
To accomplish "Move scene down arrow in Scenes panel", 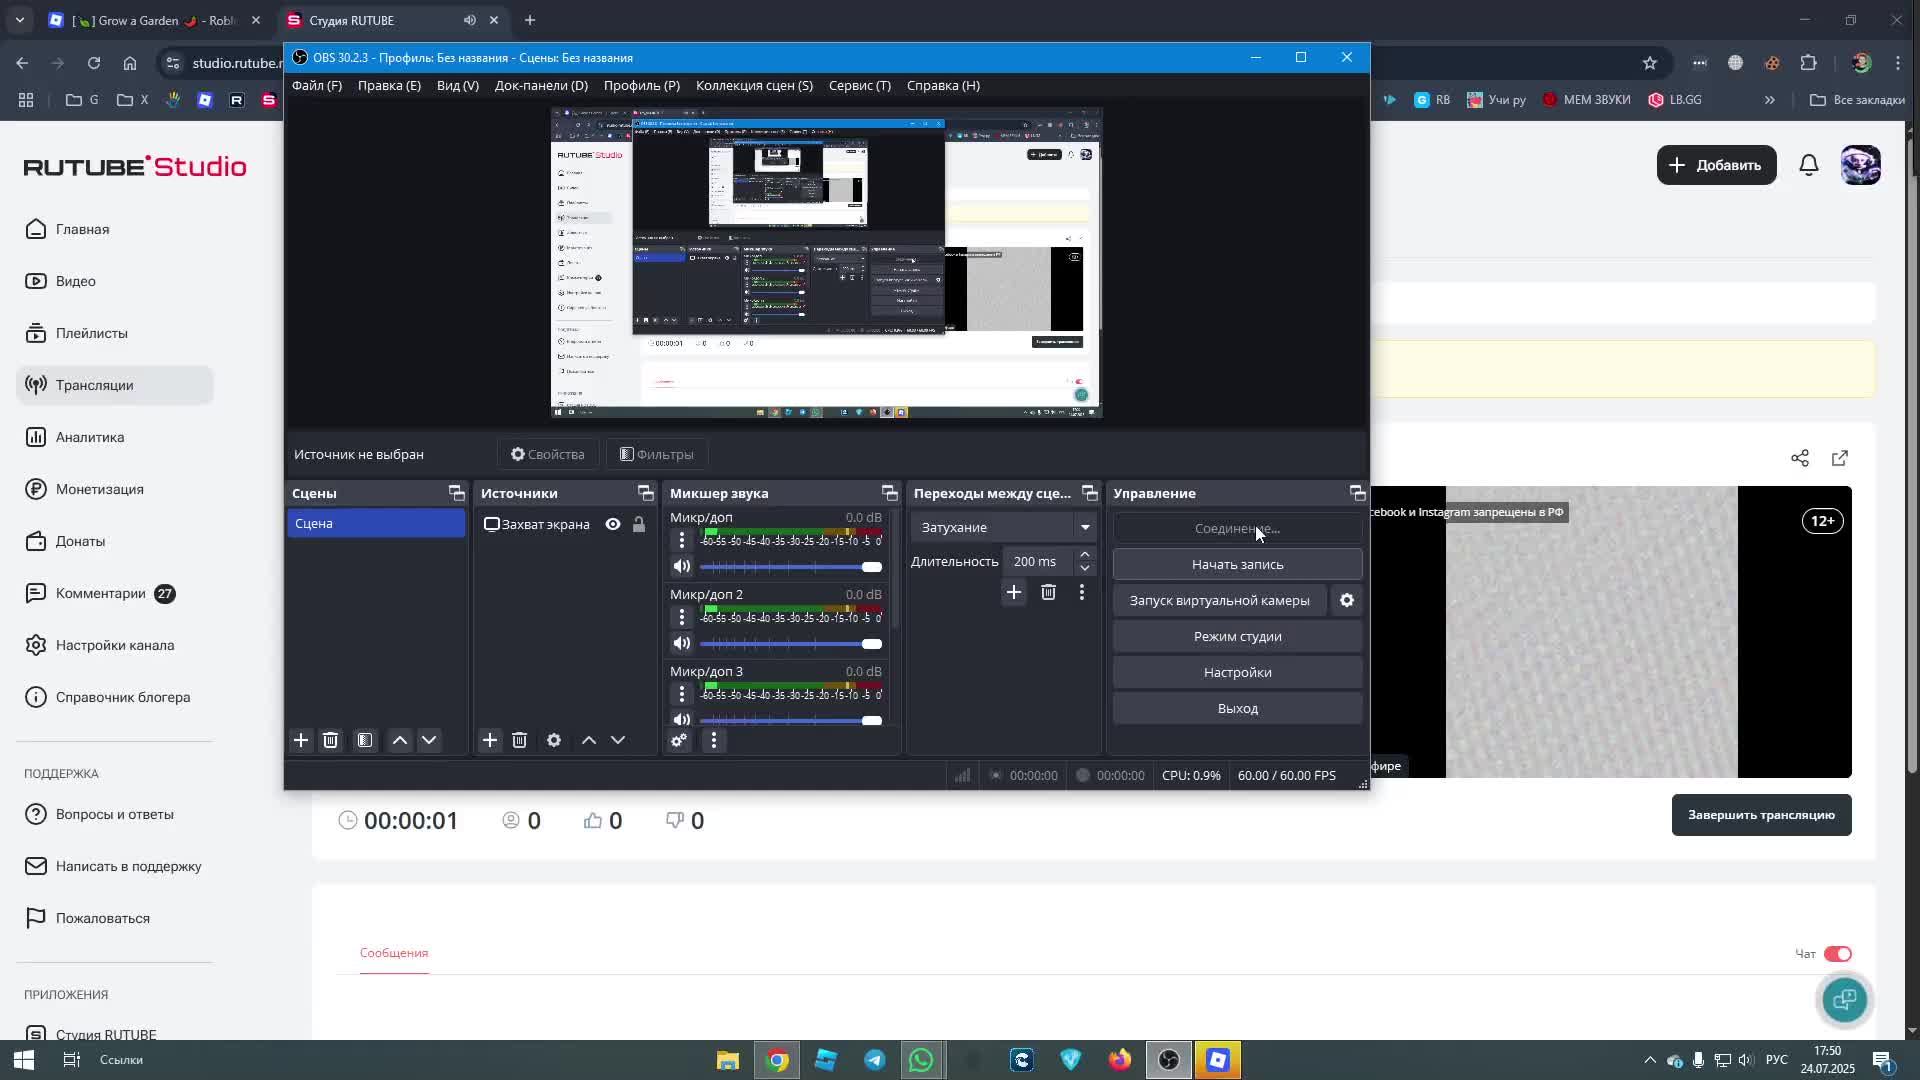I will pos(429,740).
